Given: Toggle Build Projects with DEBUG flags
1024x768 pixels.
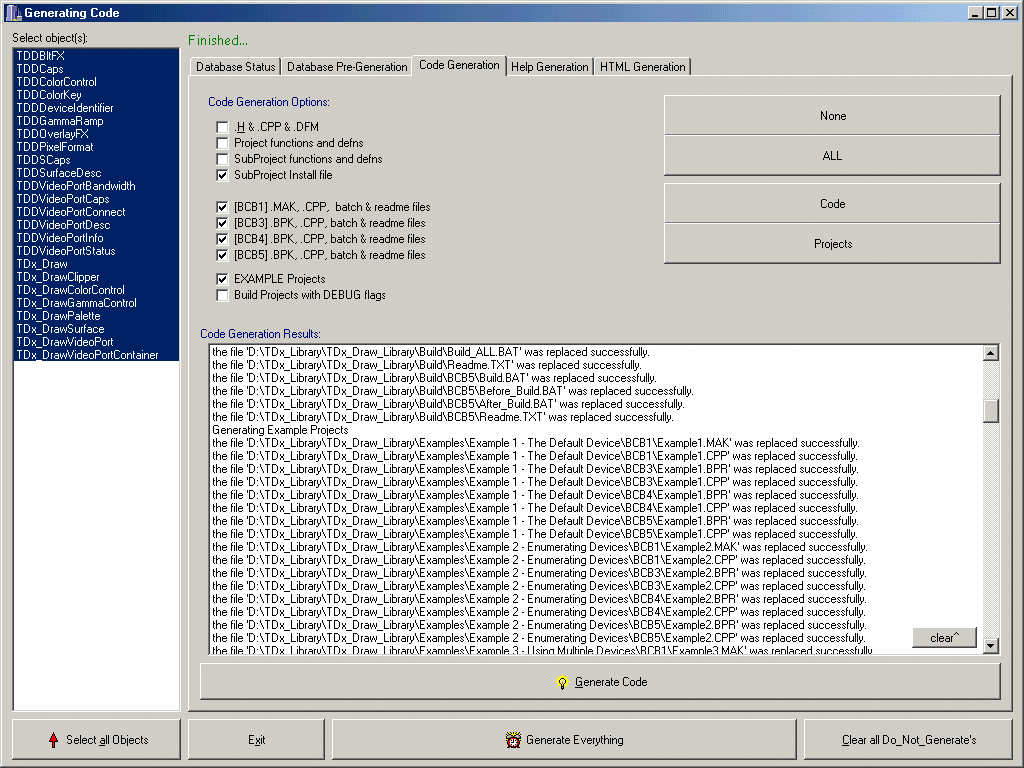Looking at the screenshot, I should [222, 295].
